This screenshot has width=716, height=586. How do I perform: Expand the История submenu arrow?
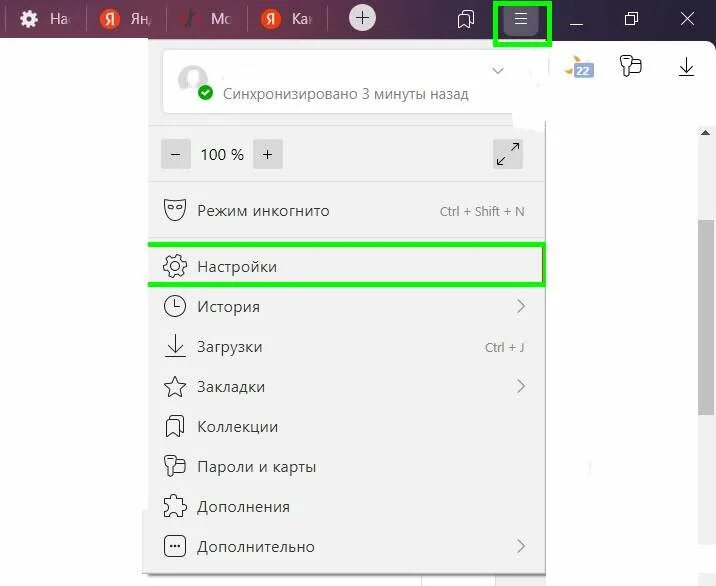(521, 306)
